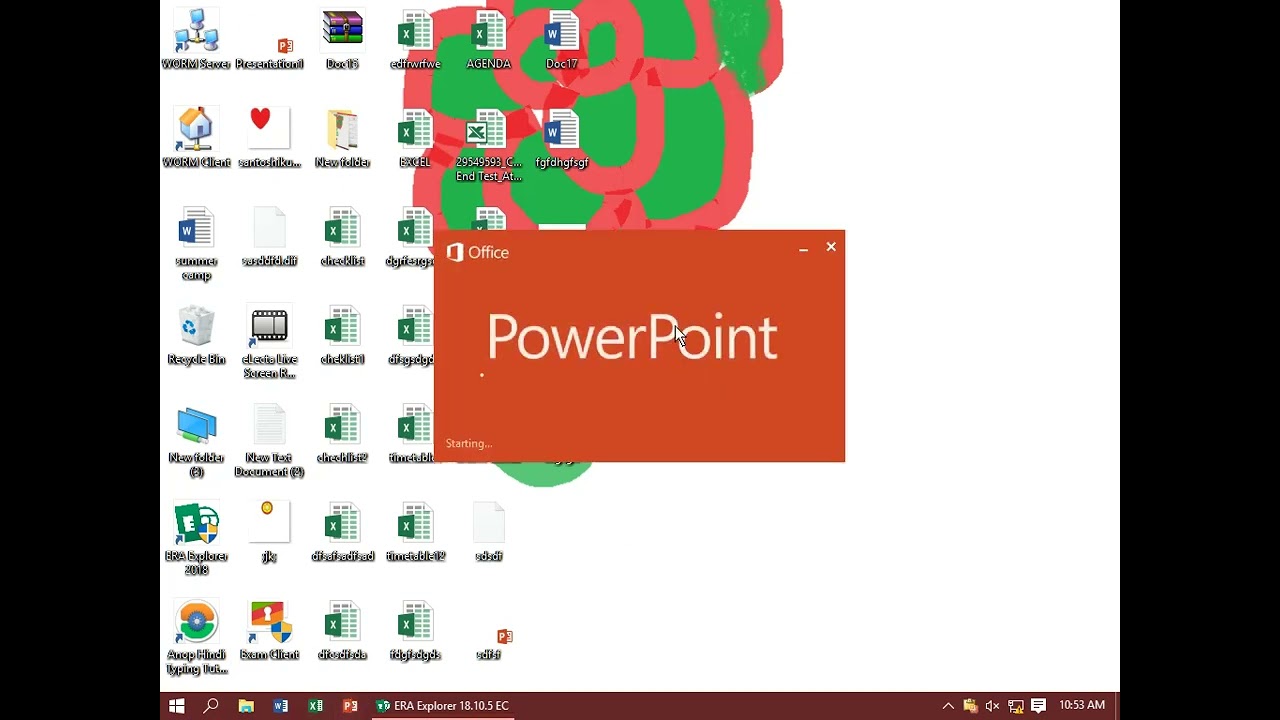Open File Explorer from the taskbar
1280x720 pixels.
click(x=246, y=706)
